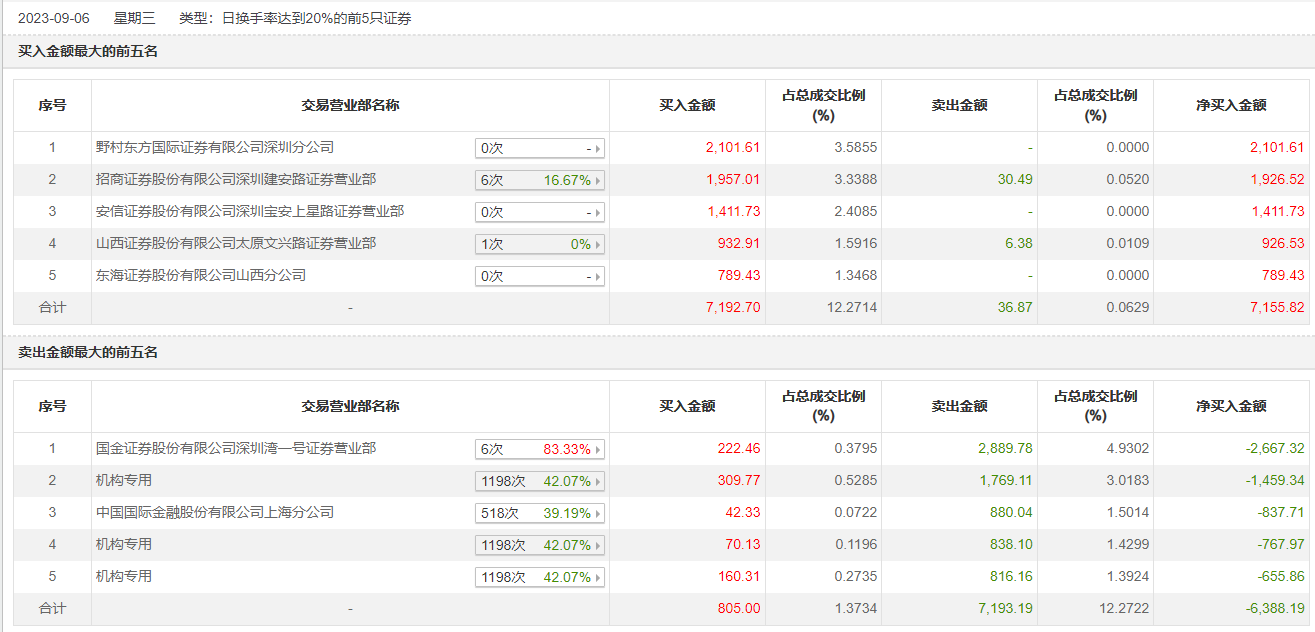Click 卖出金额 header in the bottom table
The width and height of the screenshot is (1315, 632).
959,406
